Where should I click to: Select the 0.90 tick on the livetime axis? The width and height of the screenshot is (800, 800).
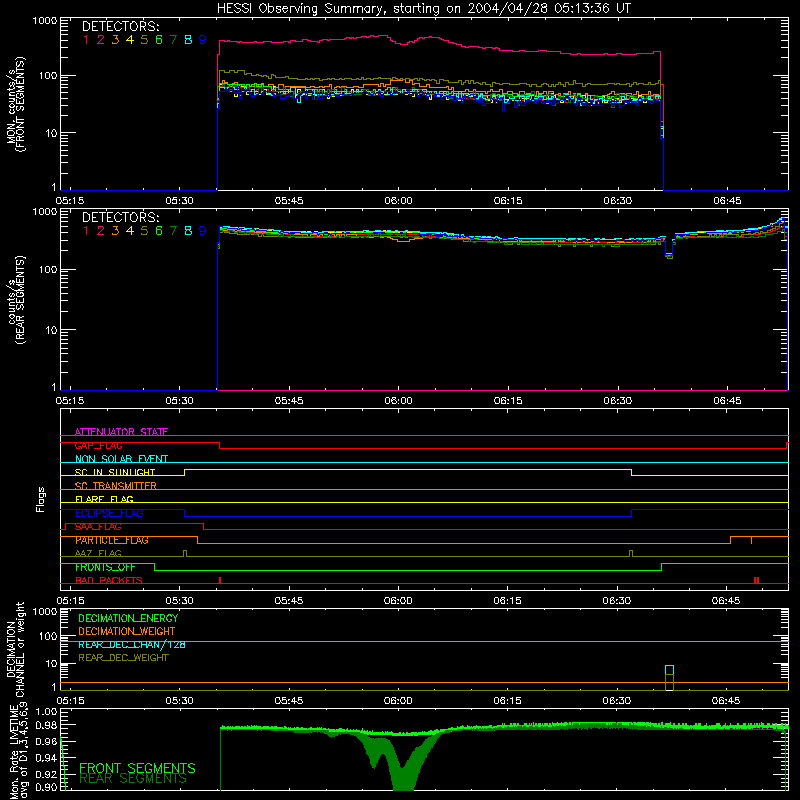pyautogui.click(x=46, y=787)
